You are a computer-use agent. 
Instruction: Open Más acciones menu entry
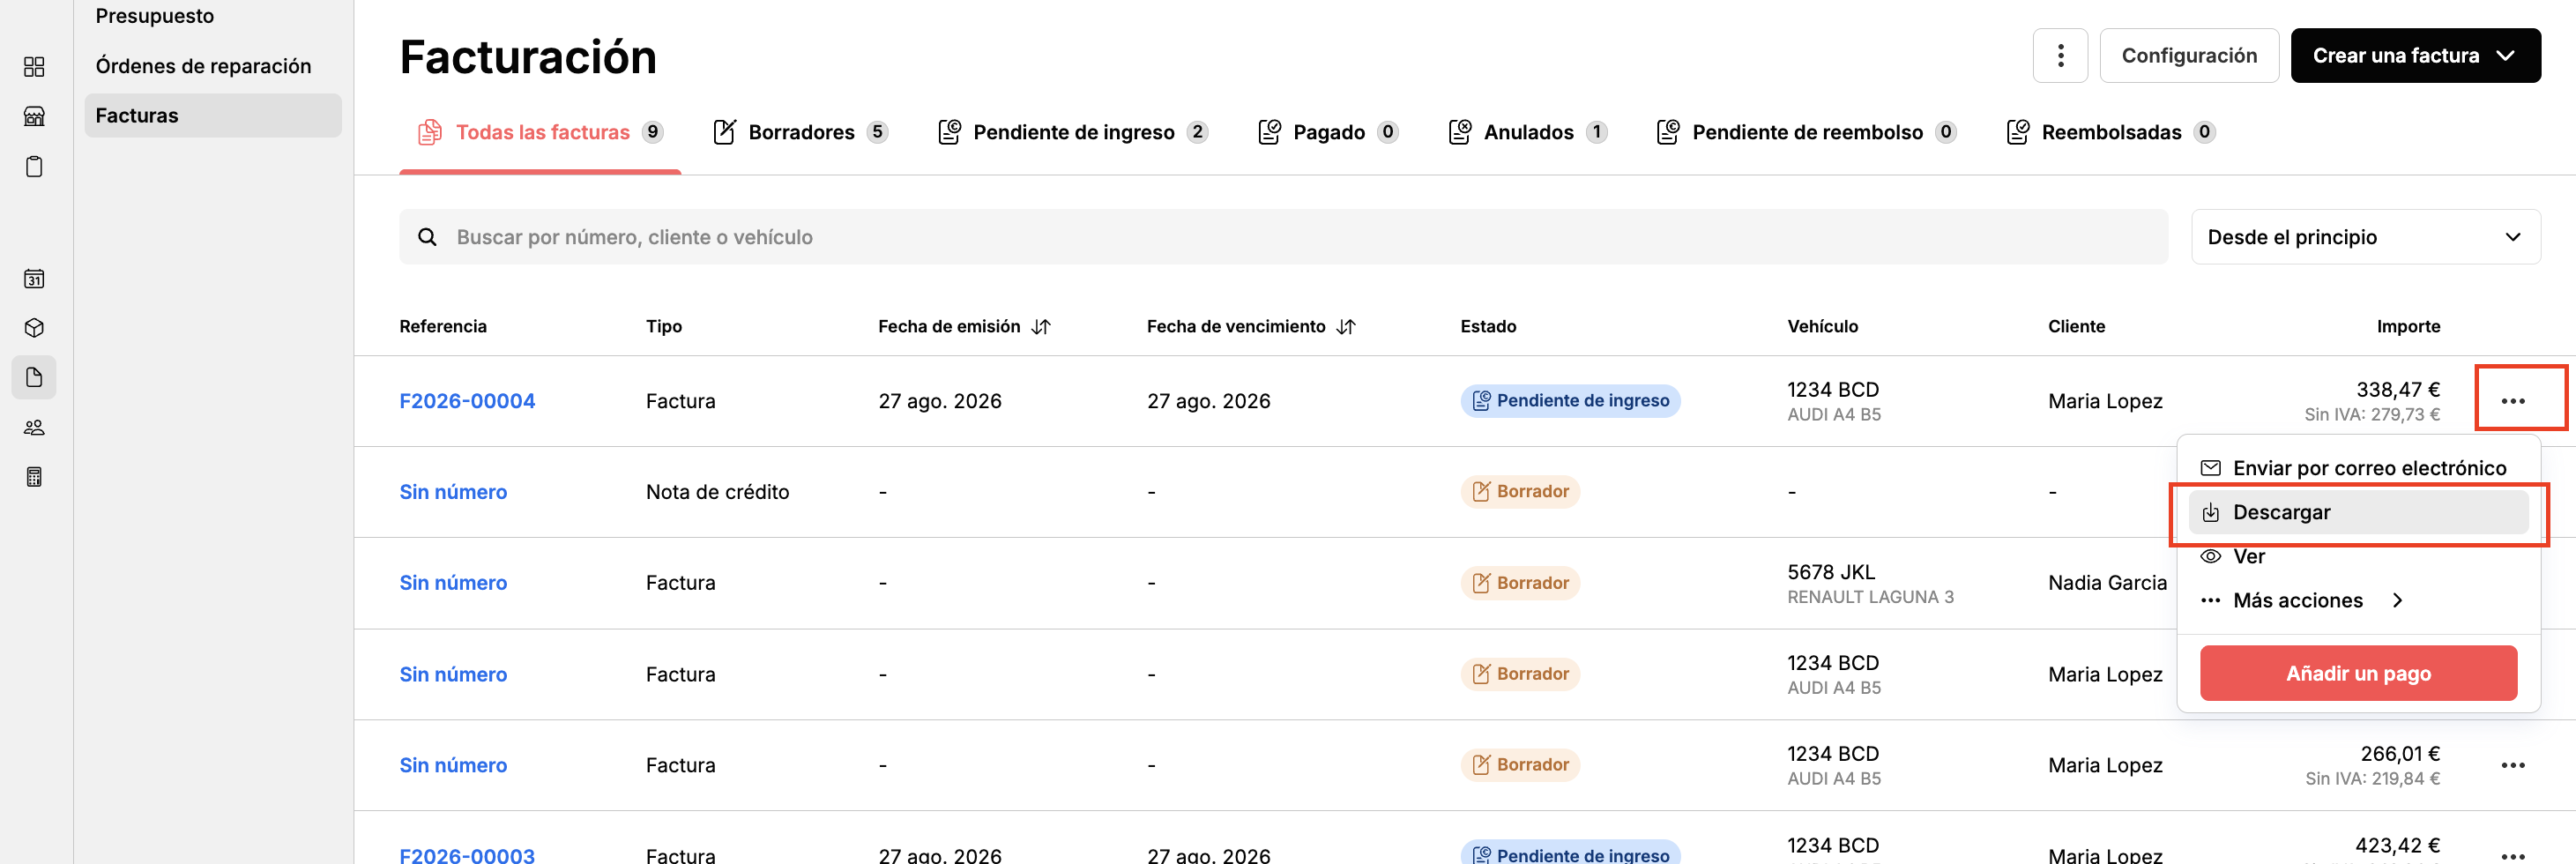point(2358,600)
